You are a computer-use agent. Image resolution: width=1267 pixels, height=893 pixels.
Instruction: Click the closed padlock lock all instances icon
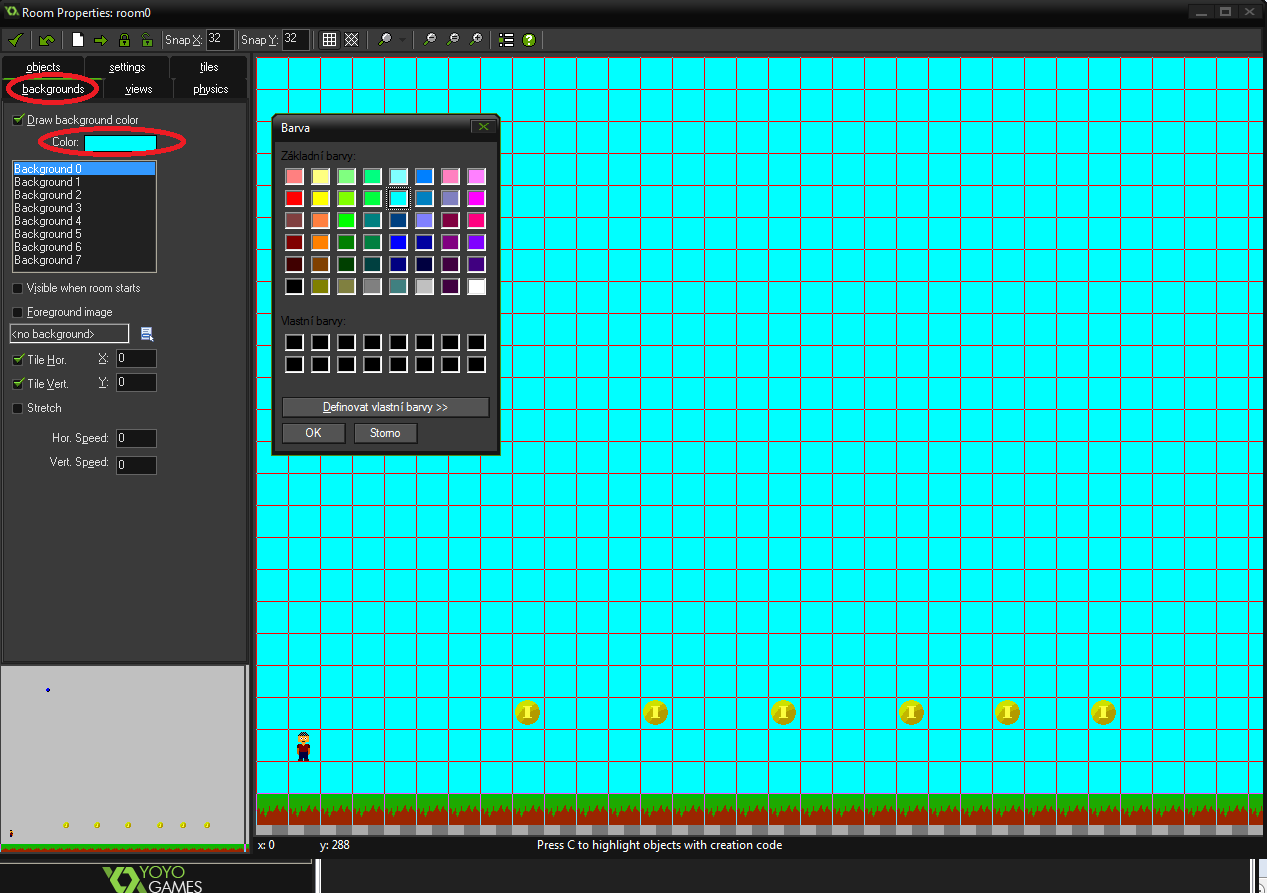click(124, 40)
